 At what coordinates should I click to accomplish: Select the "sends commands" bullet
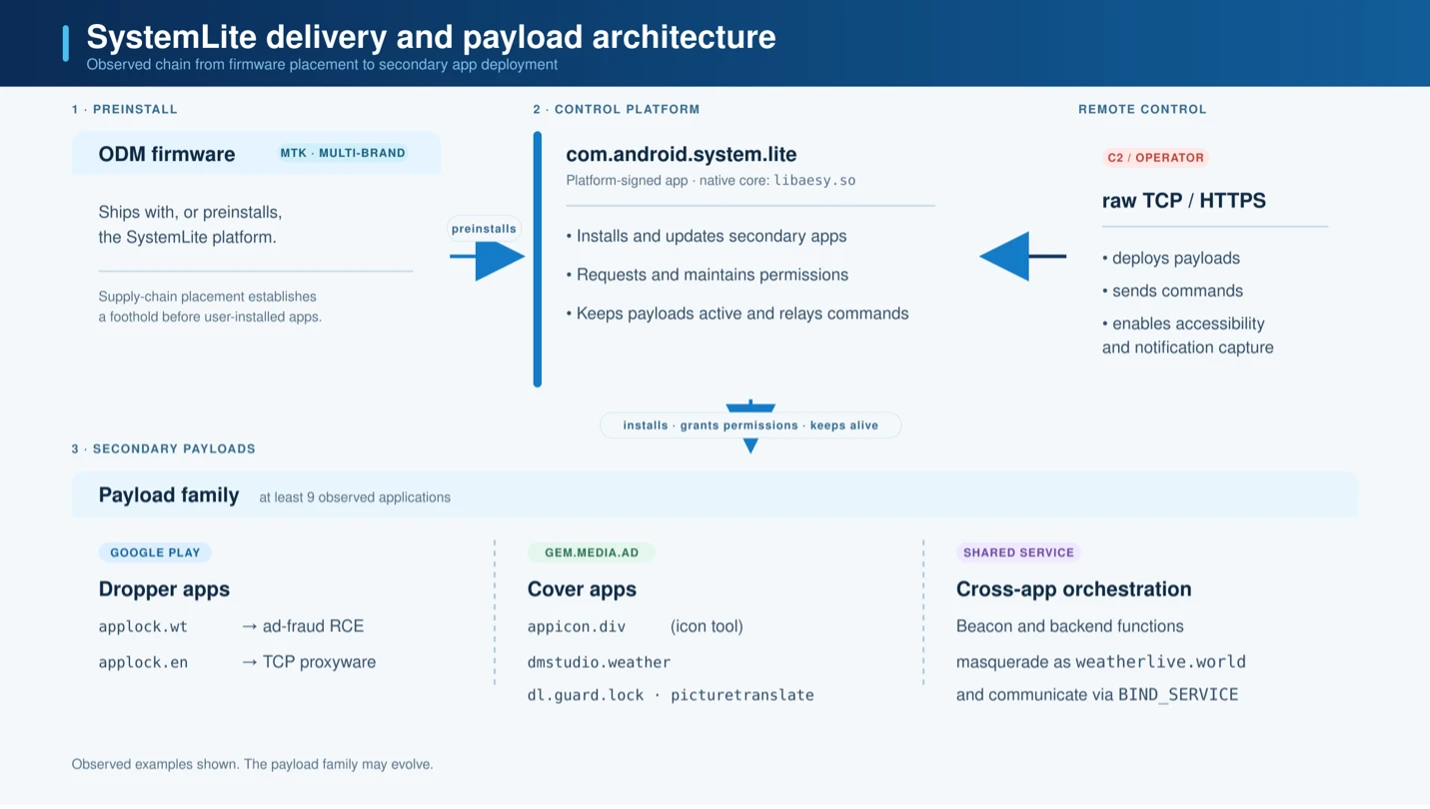coord(1172,291)
